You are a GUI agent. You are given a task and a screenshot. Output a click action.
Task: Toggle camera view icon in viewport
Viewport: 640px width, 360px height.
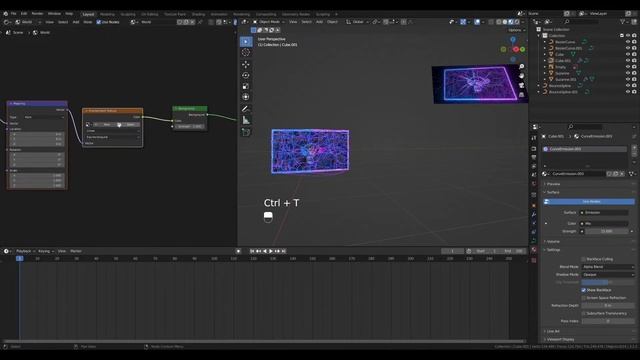522,85
